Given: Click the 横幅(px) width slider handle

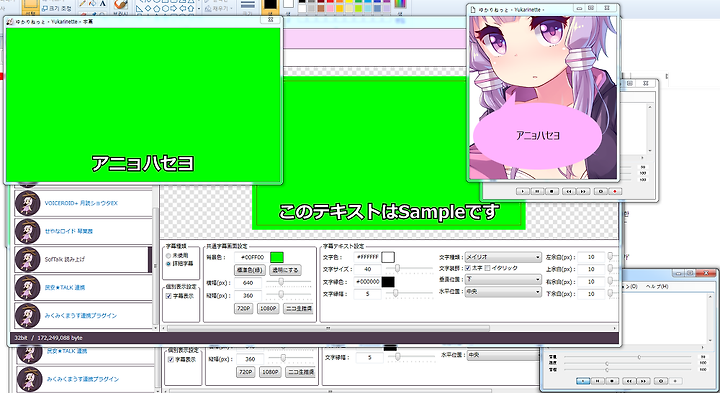Looking at the screenshot, I should 281,282.
